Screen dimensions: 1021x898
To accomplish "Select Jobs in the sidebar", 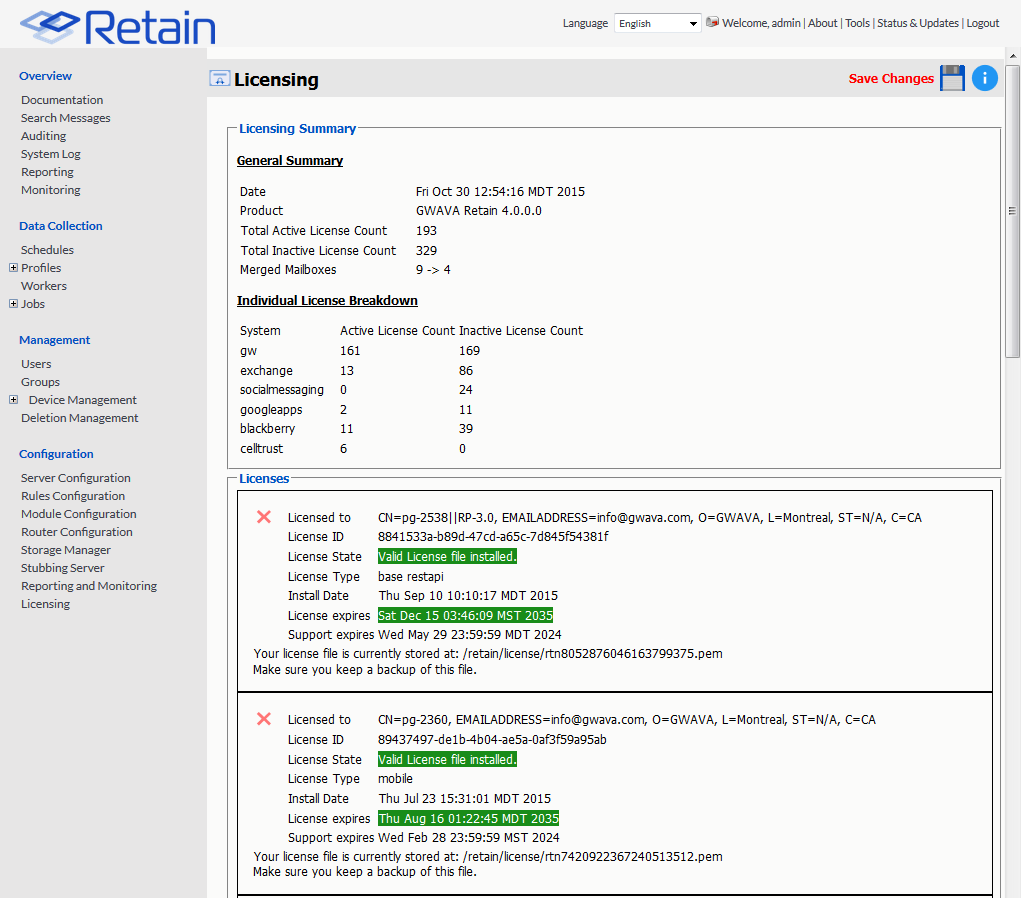I will [33, 304].
